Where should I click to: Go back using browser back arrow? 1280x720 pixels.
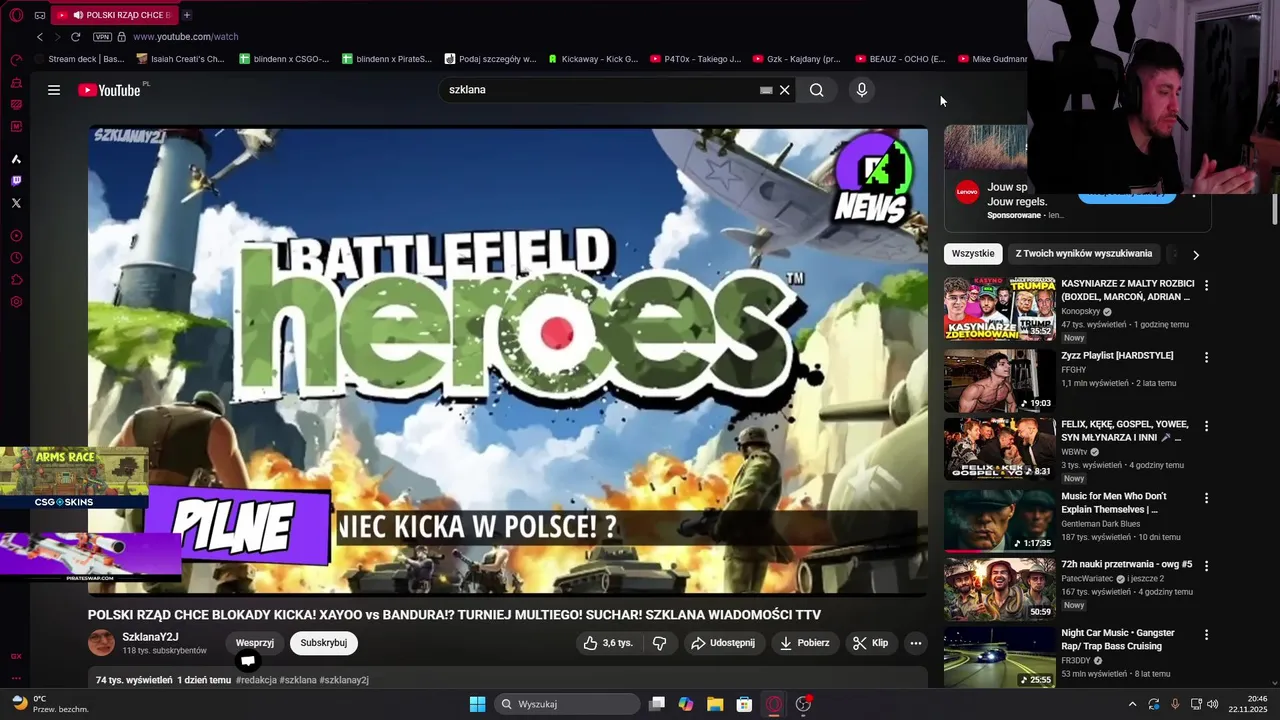click(x=40, y=37)
